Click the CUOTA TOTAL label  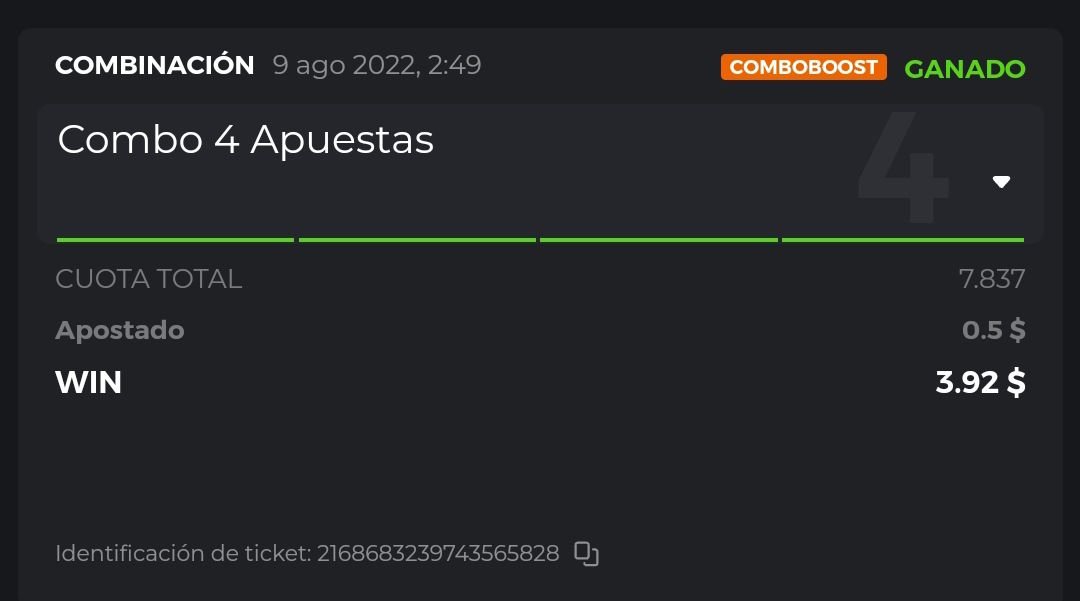click(148, 279)
